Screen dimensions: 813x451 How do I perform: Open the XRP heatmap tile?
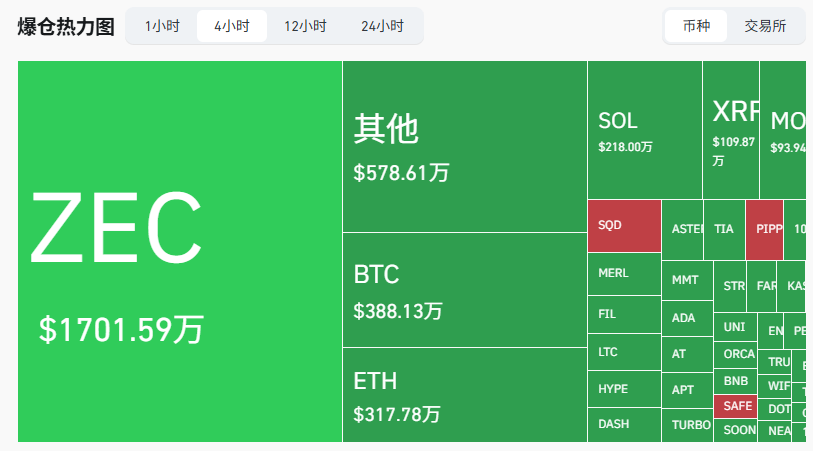pyautogui.click(x=730, y=130)
